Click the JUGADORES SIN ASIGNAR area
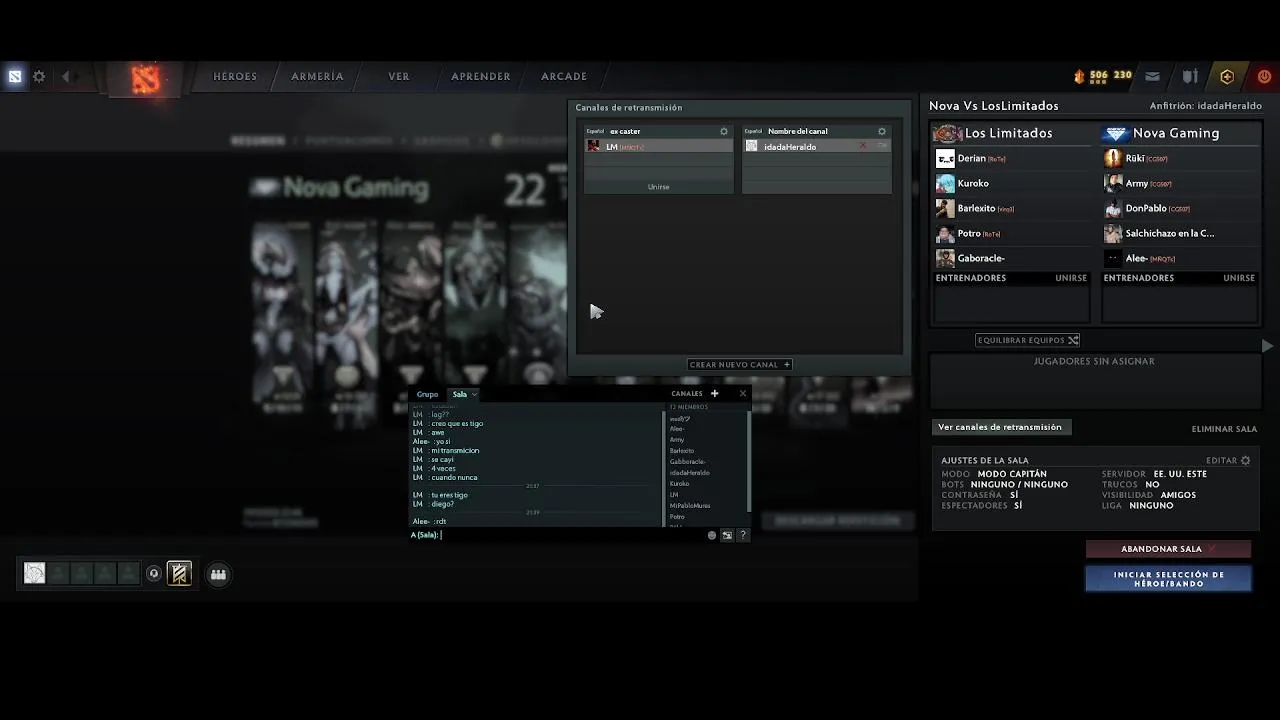 coord(1095,381)
